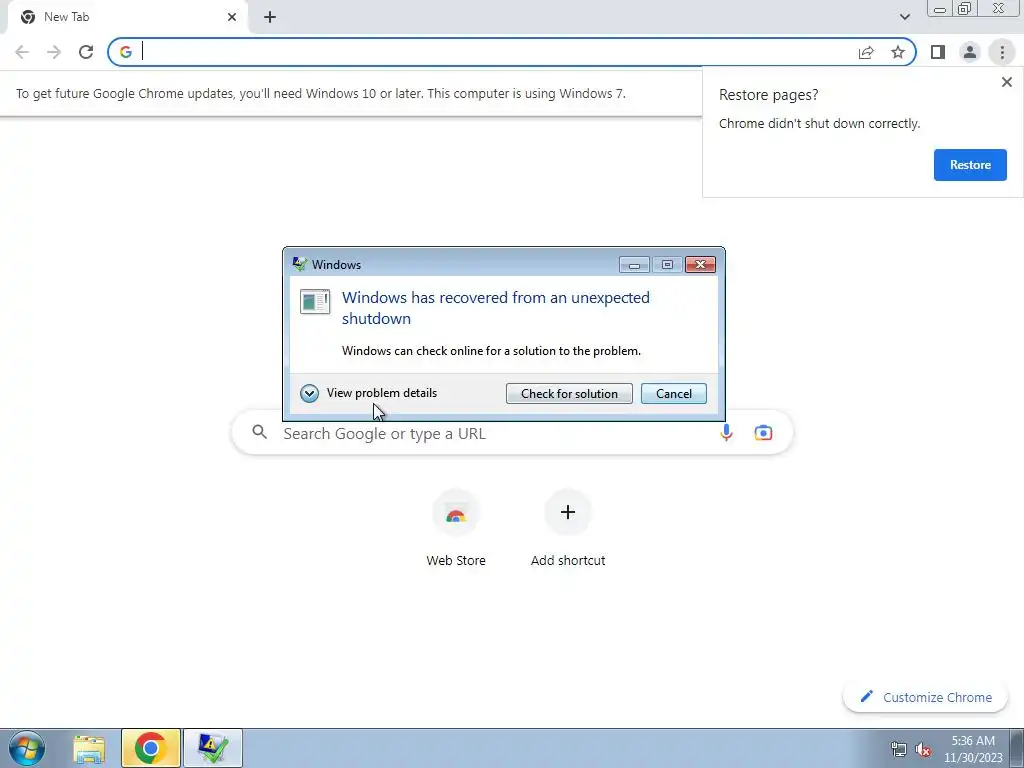Share this page via share icon

pyautogui.click(x=866, y=52)
